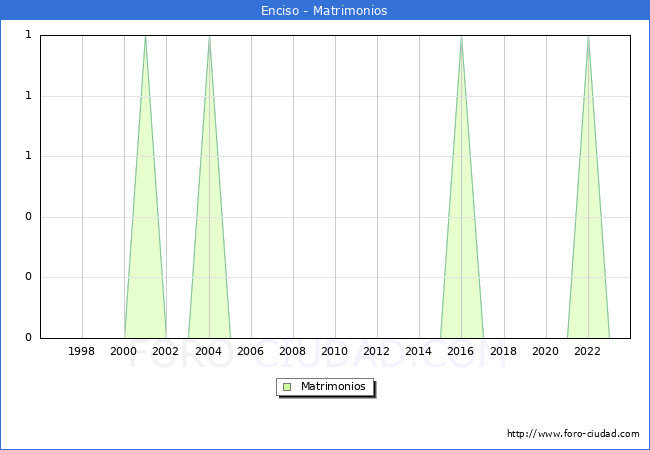The height and width of the screenshot is (450, 650).
Task: Click the green Matrimonios legend swatch
Action: (x=287, y=386)
